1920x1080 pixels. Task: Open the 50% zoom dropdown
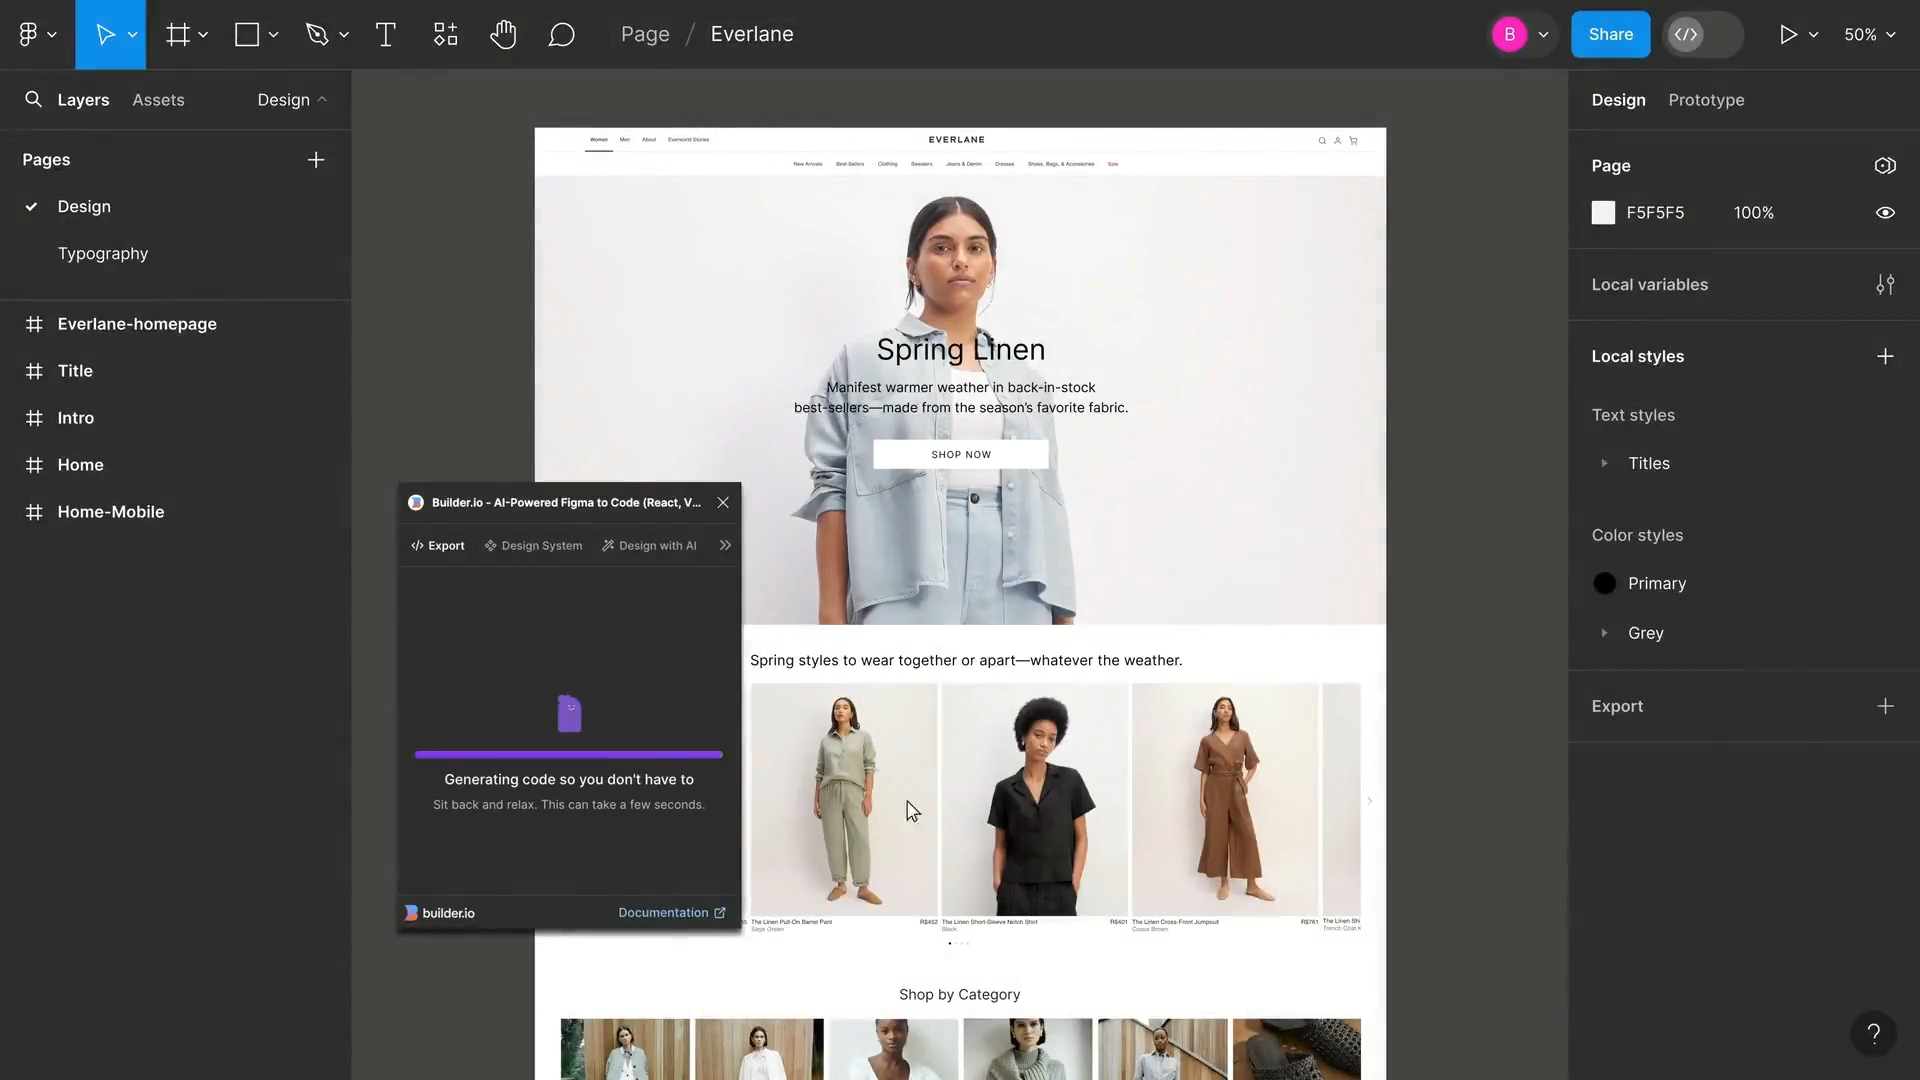[1869, 35]
